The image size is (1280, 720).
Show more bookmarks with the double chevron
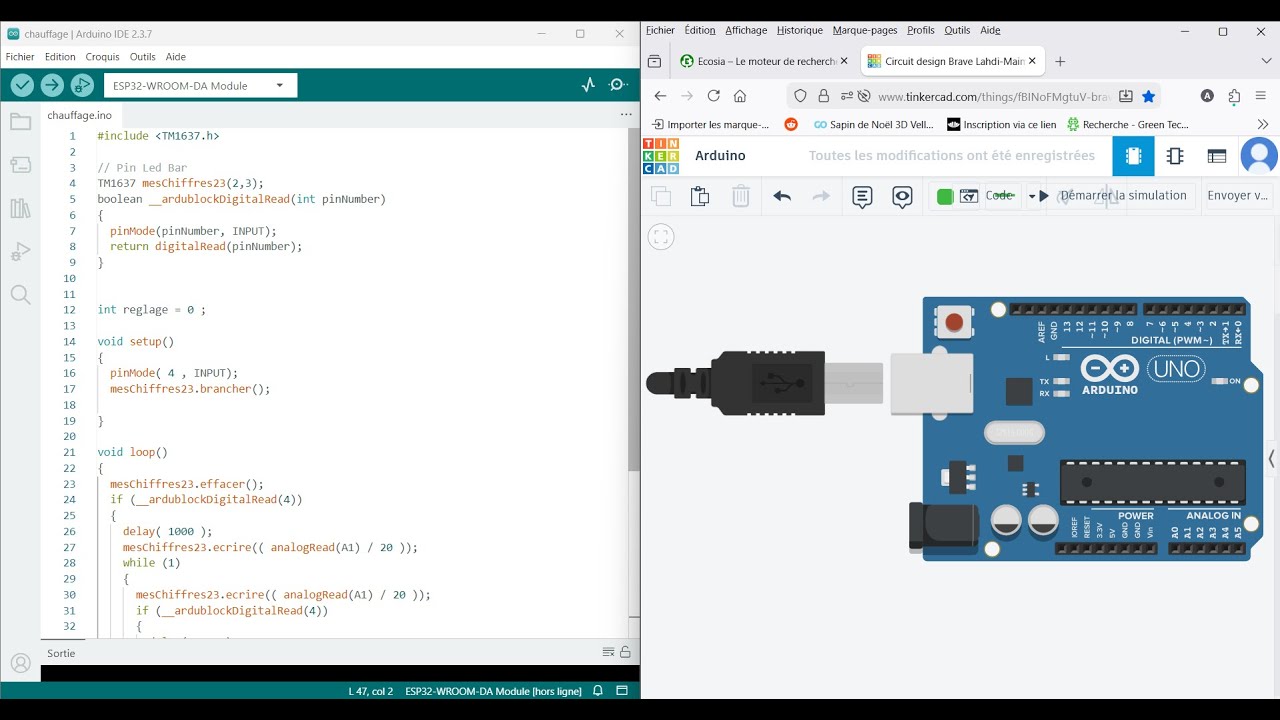[x=1262, y=124]
